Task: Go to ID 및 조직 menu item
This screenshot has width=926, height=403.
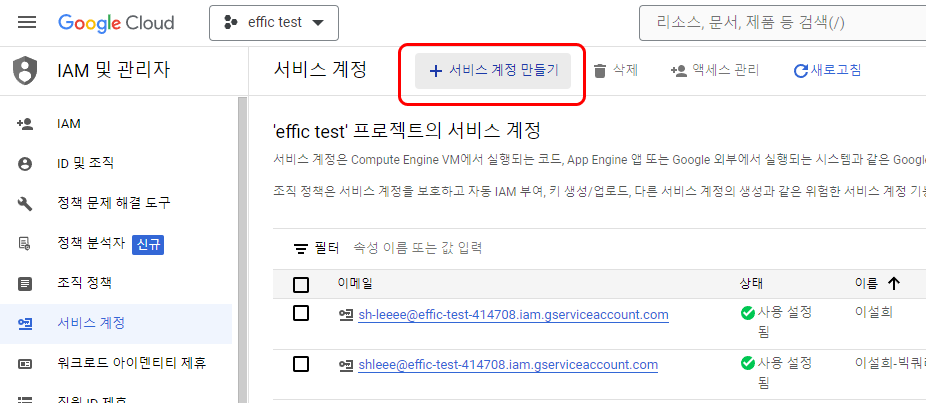Action: [x=86, y=163]
